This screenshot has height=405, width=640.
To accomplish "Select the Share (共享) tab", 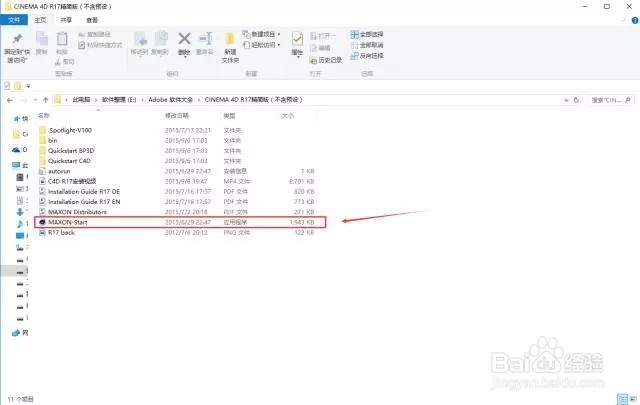I will 66,20.
